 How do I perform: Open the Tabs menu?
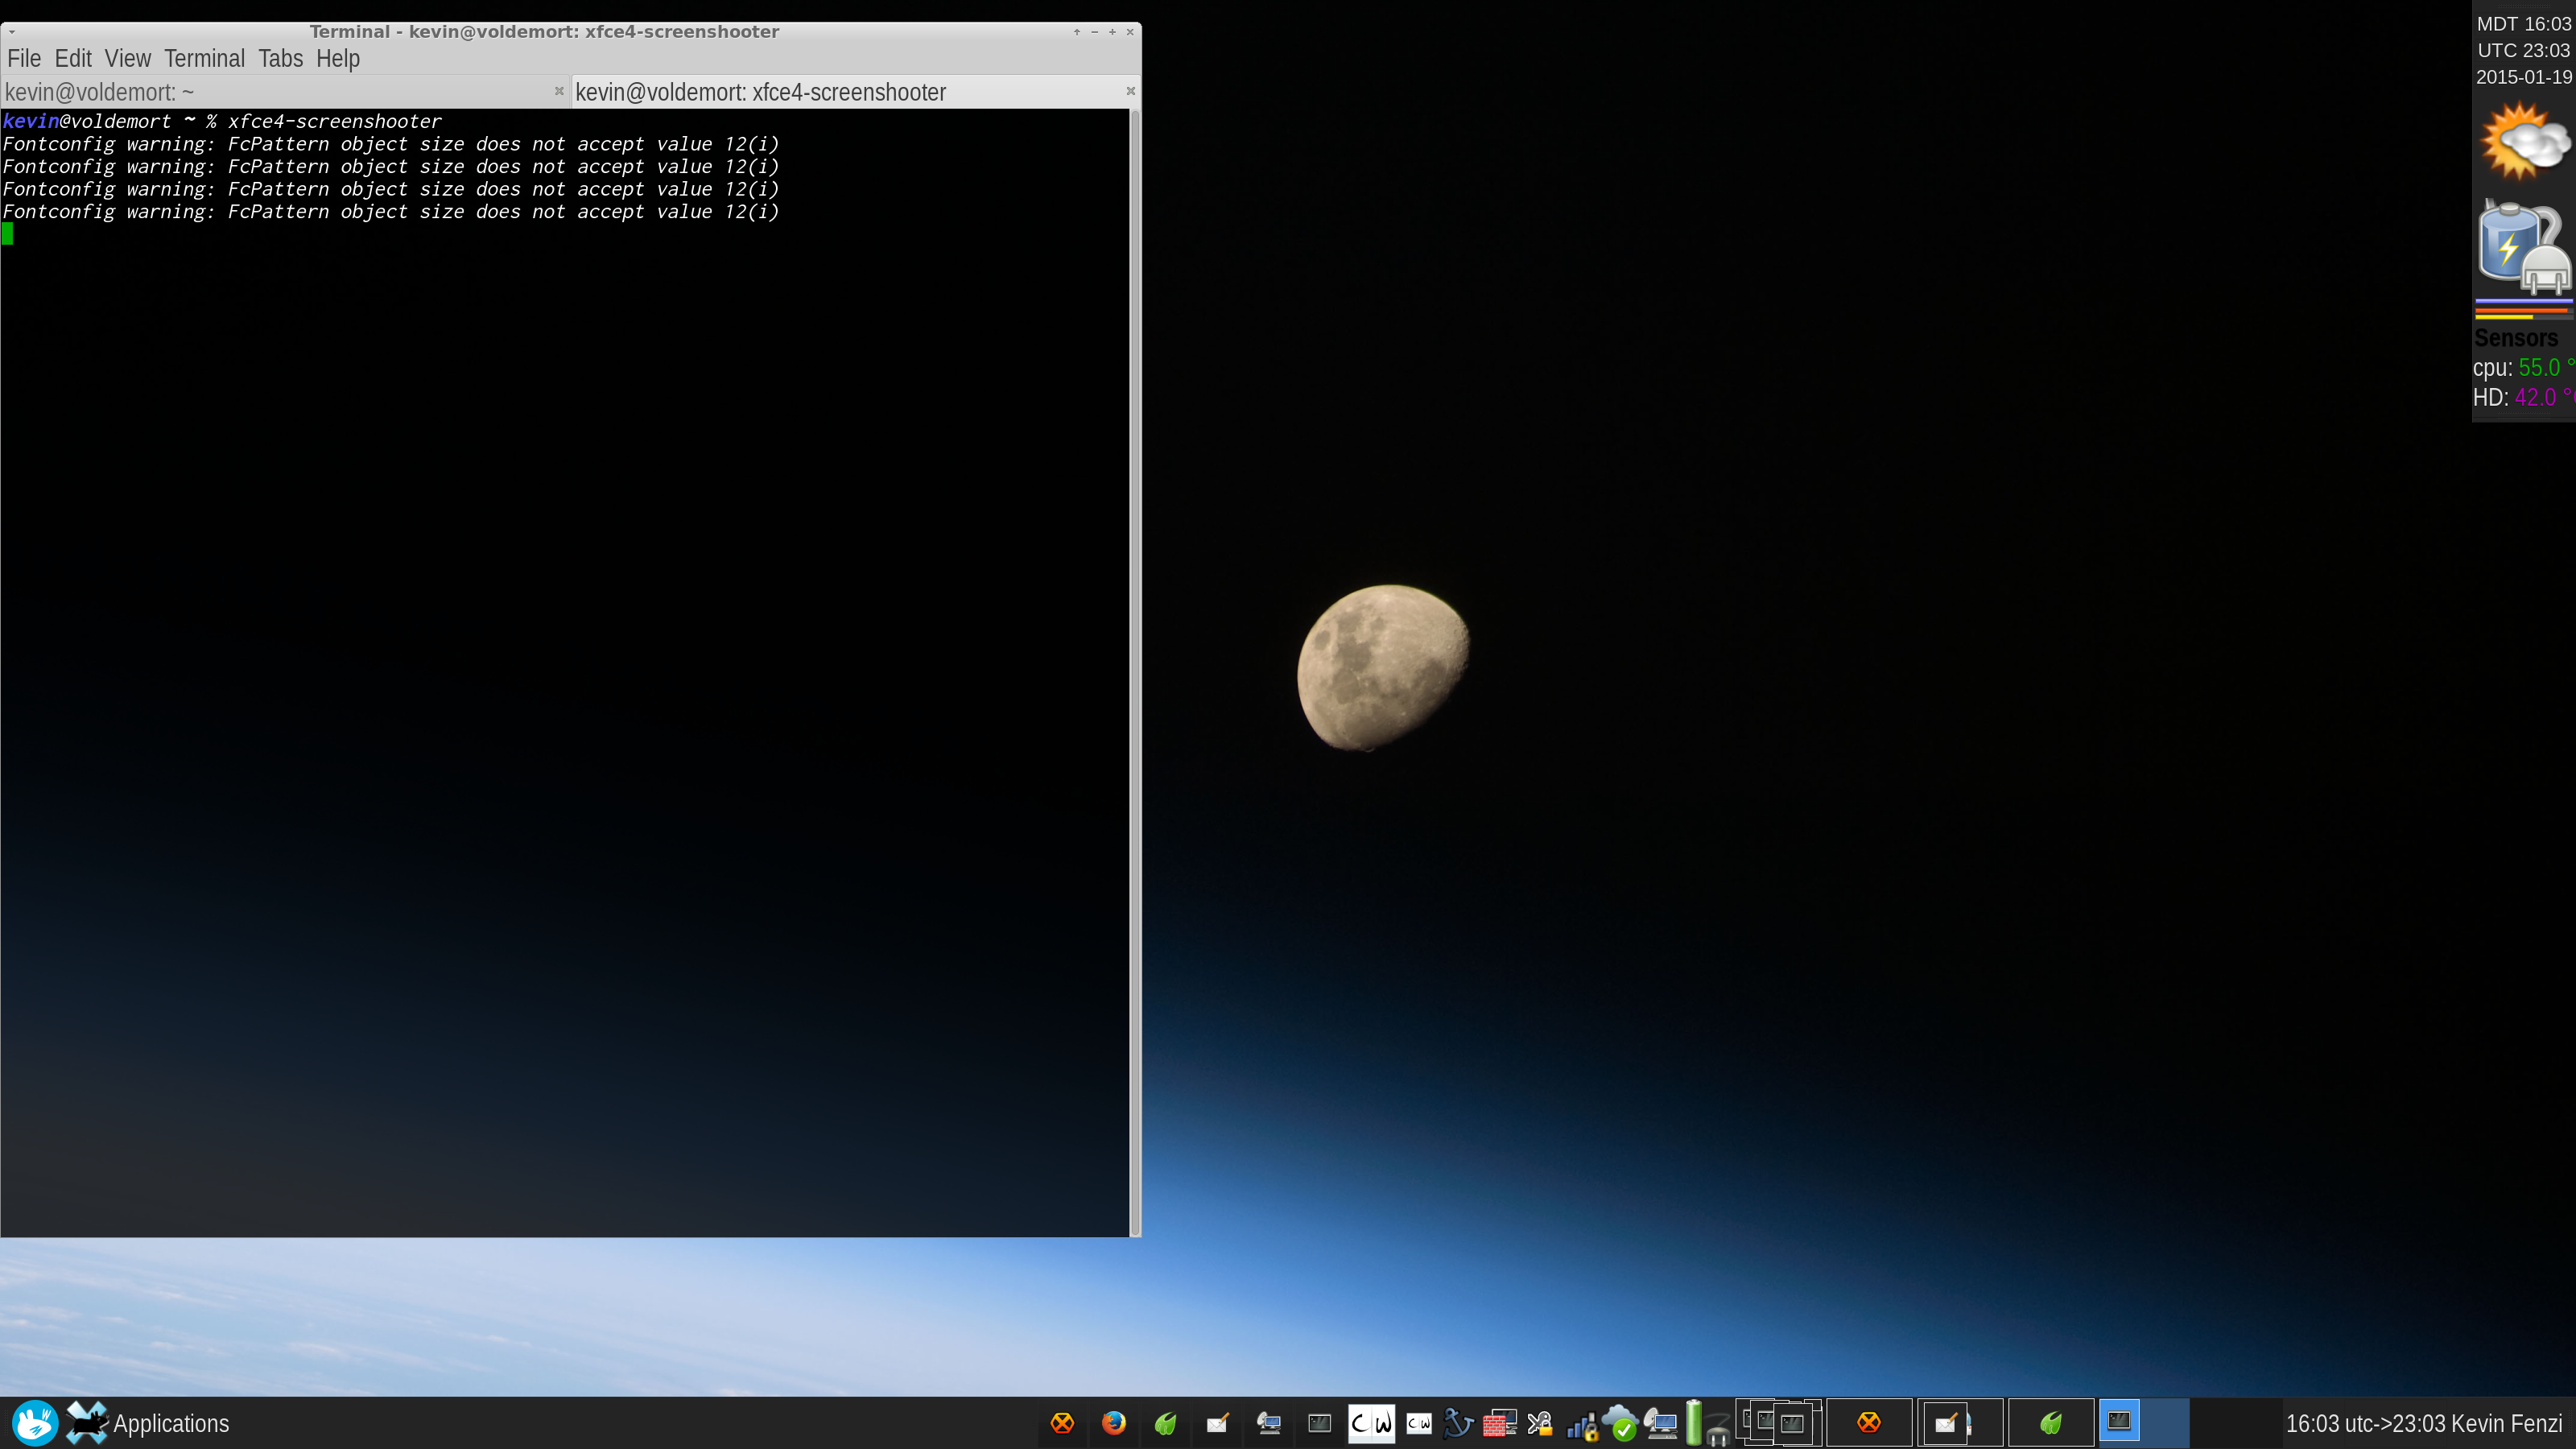pyautogui.click(x=280, y=59)
